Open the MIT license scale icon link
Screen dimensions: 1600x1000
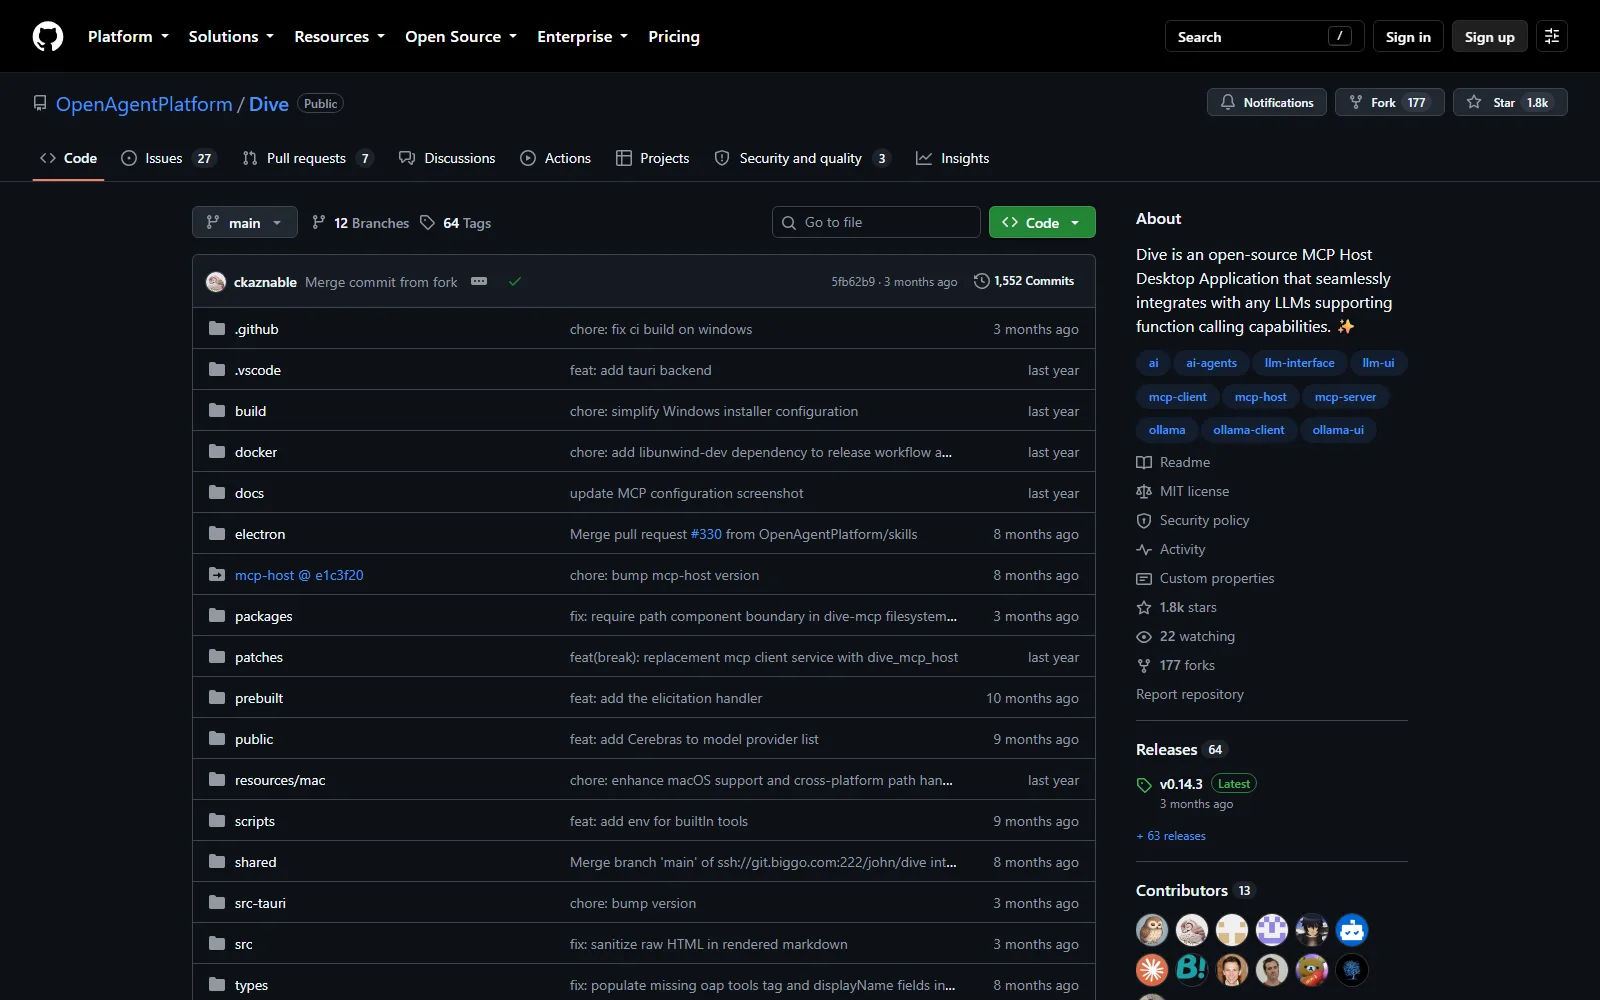coord(1183,491)
